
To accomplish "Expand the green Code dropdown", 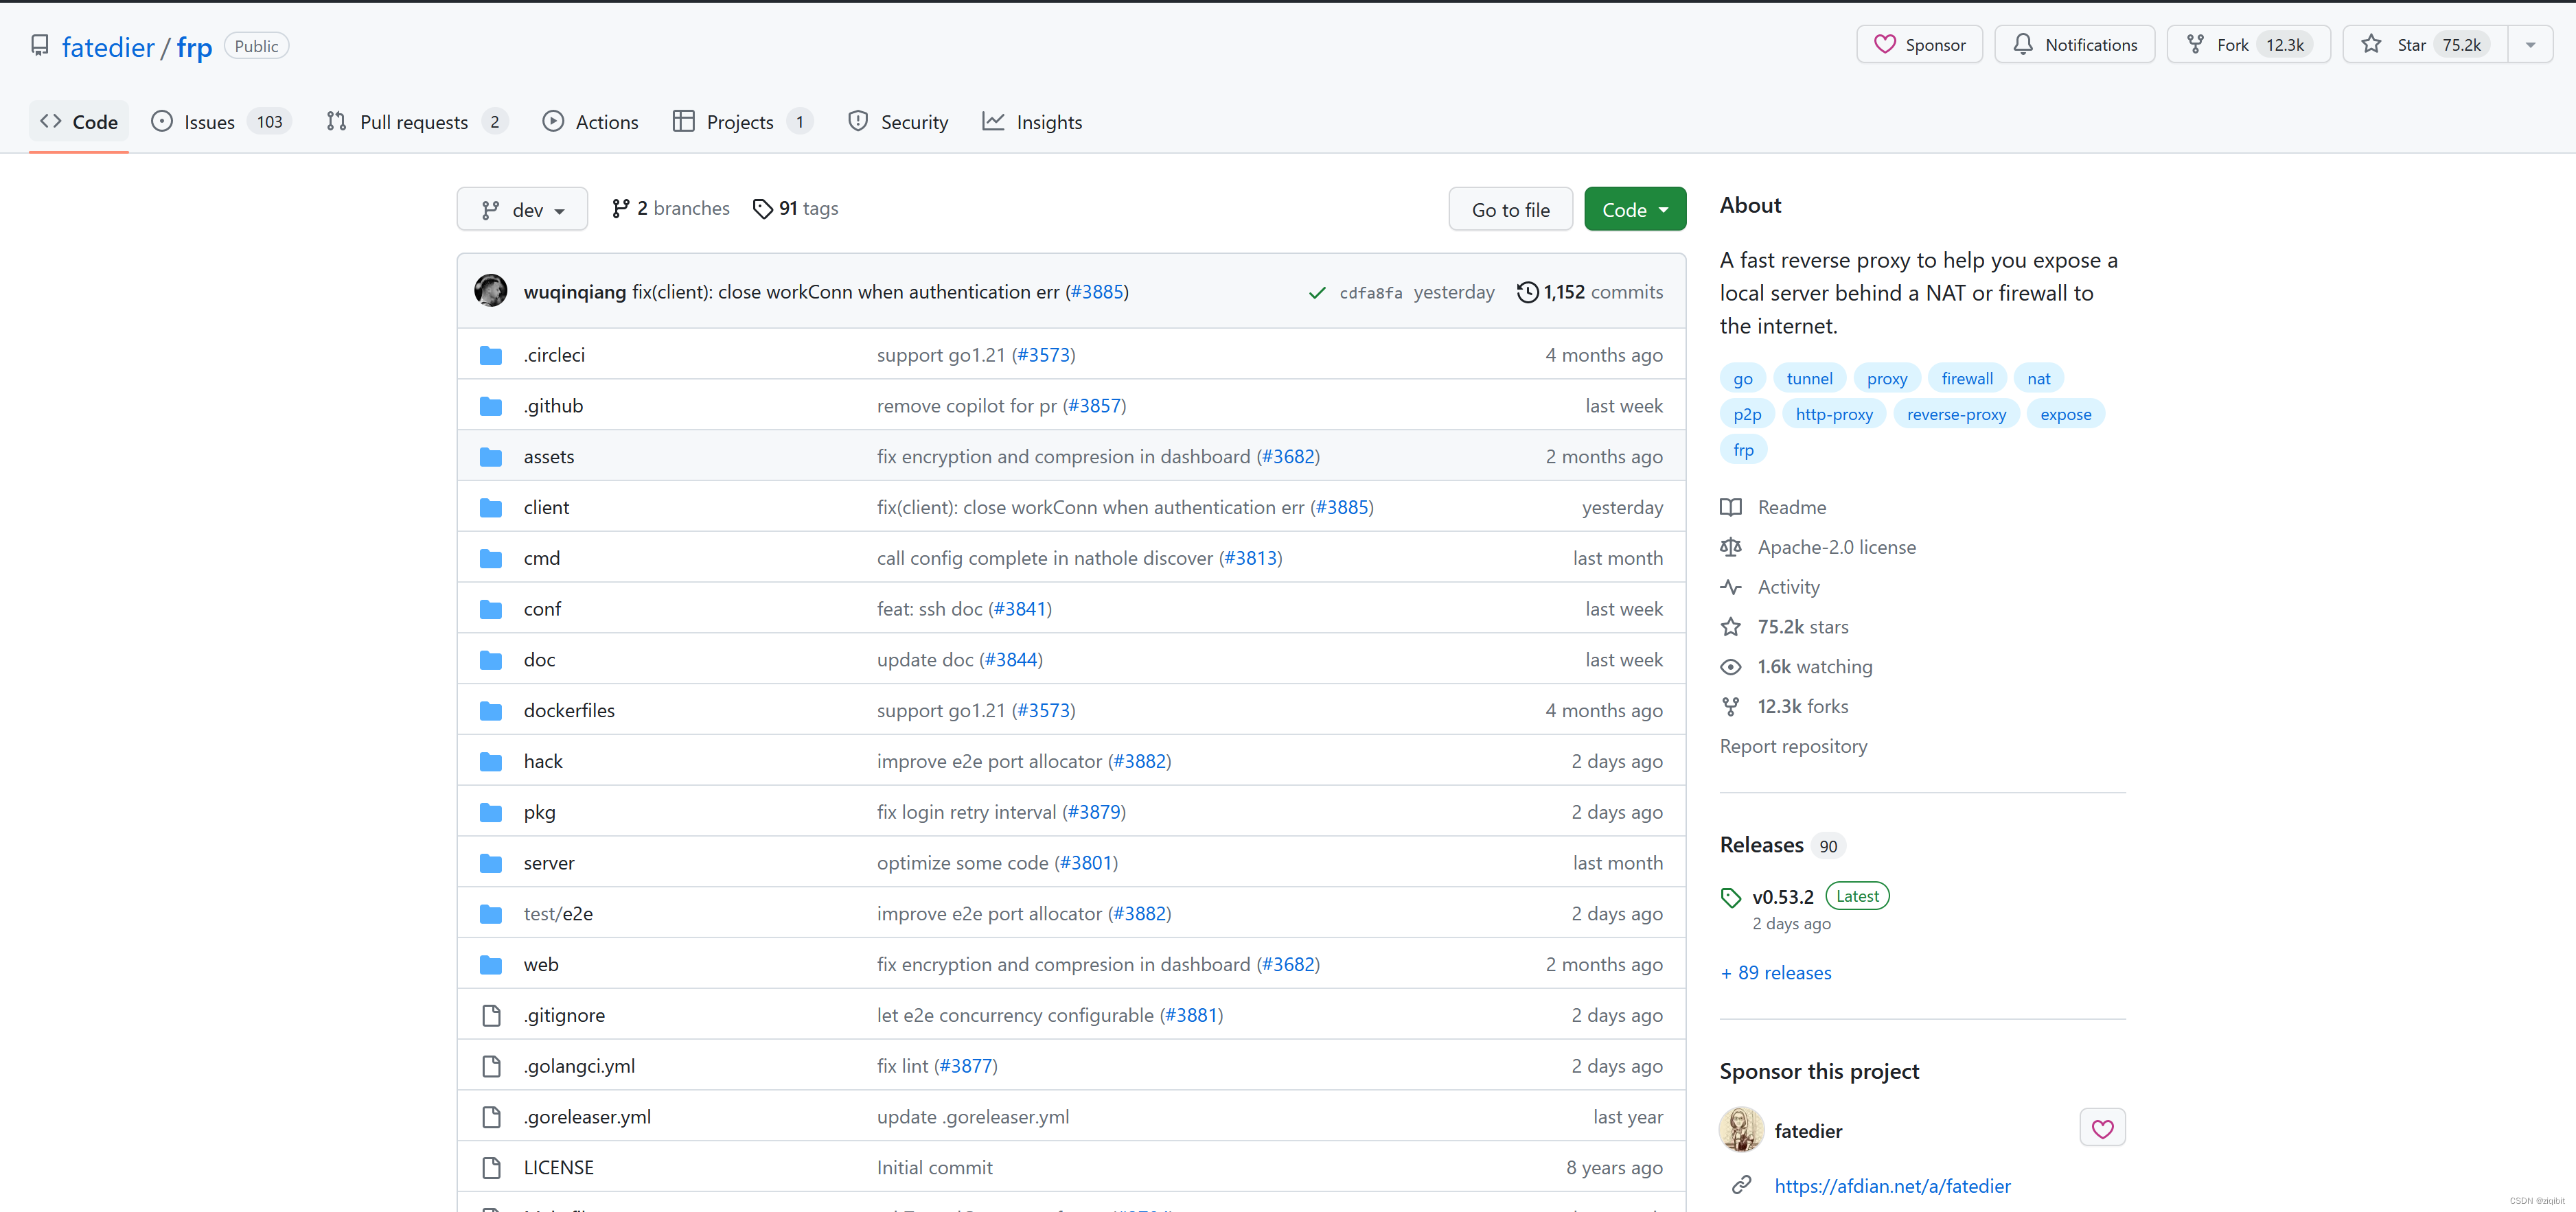I will (x=1634, y=210).
